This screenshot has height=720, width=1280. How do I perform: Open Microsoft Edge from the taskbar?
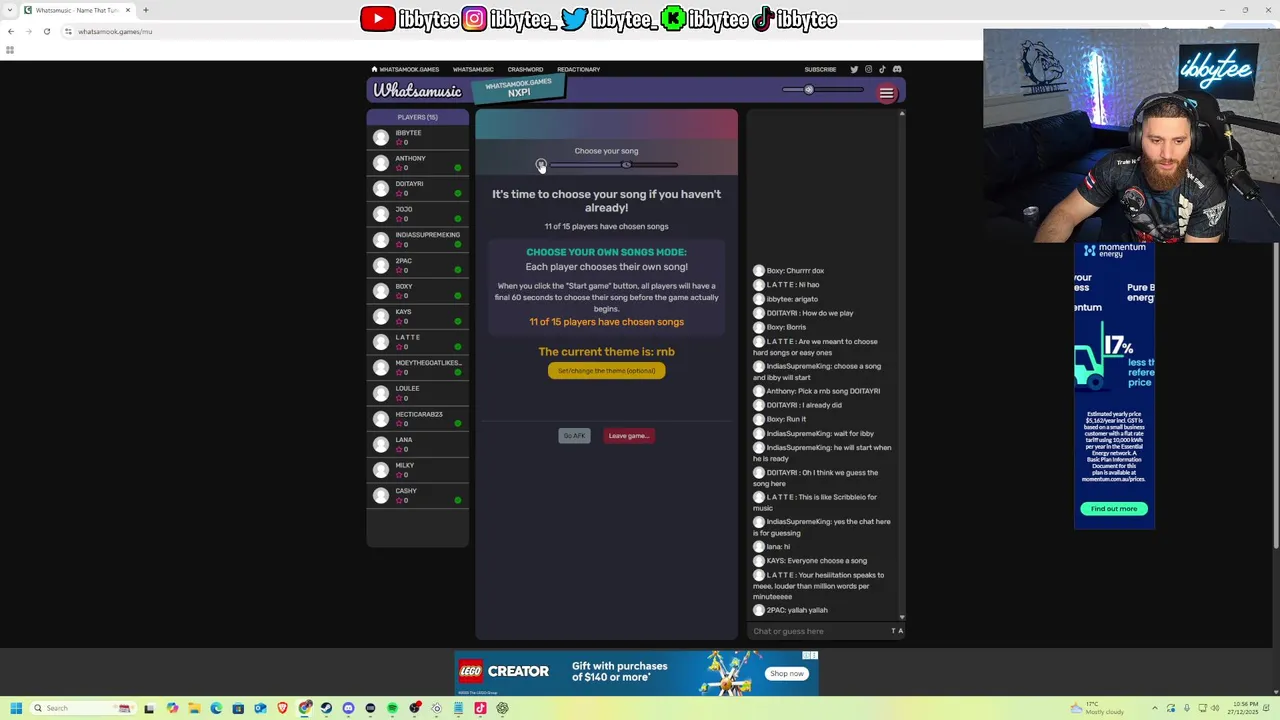click(x=216, y=708)
